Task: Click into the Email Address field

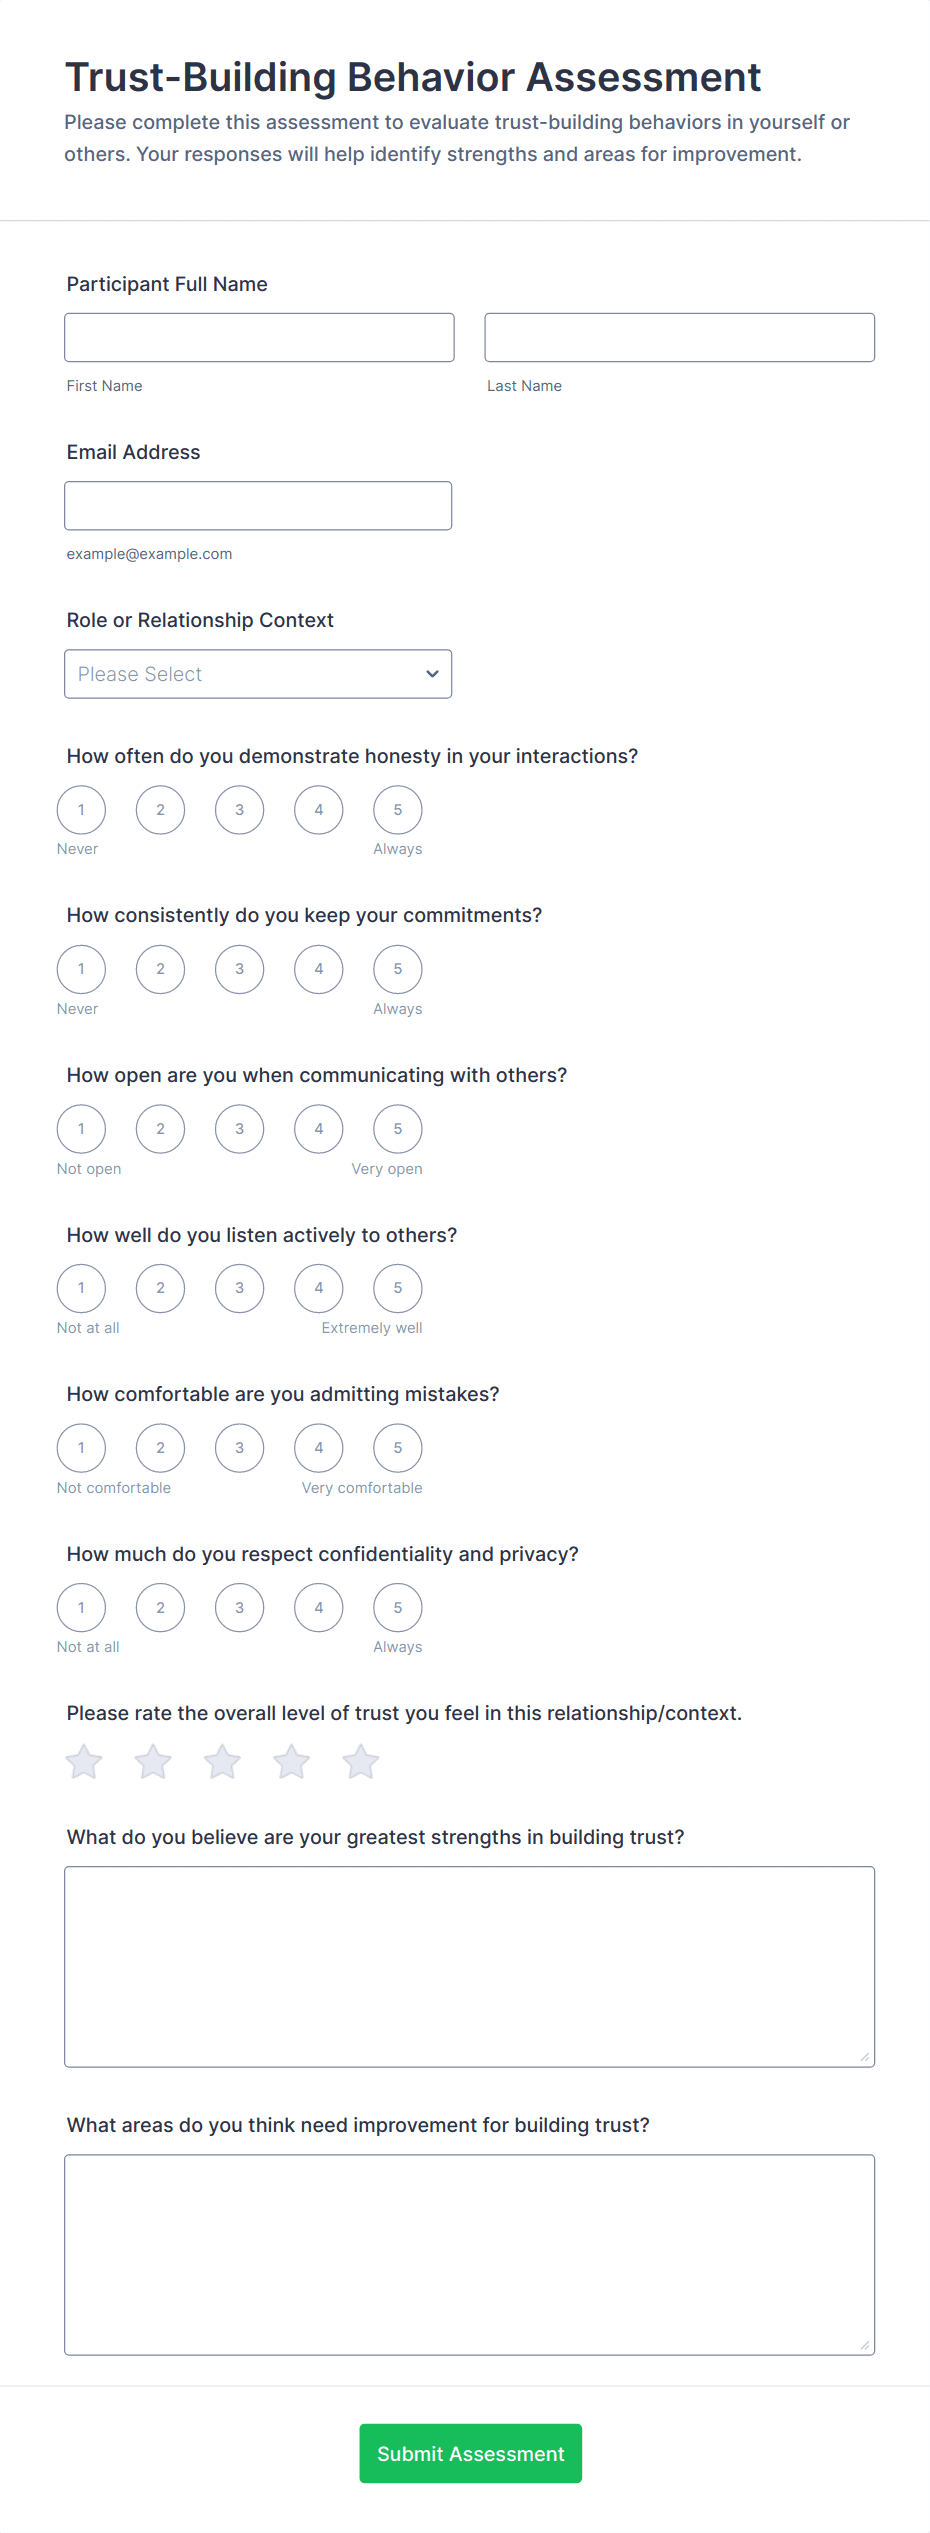Action: coord(258,506)
